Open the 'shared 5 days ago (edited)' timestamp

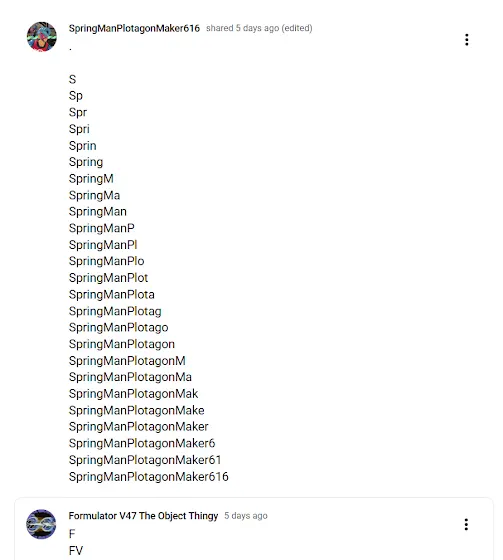(259, 28)
